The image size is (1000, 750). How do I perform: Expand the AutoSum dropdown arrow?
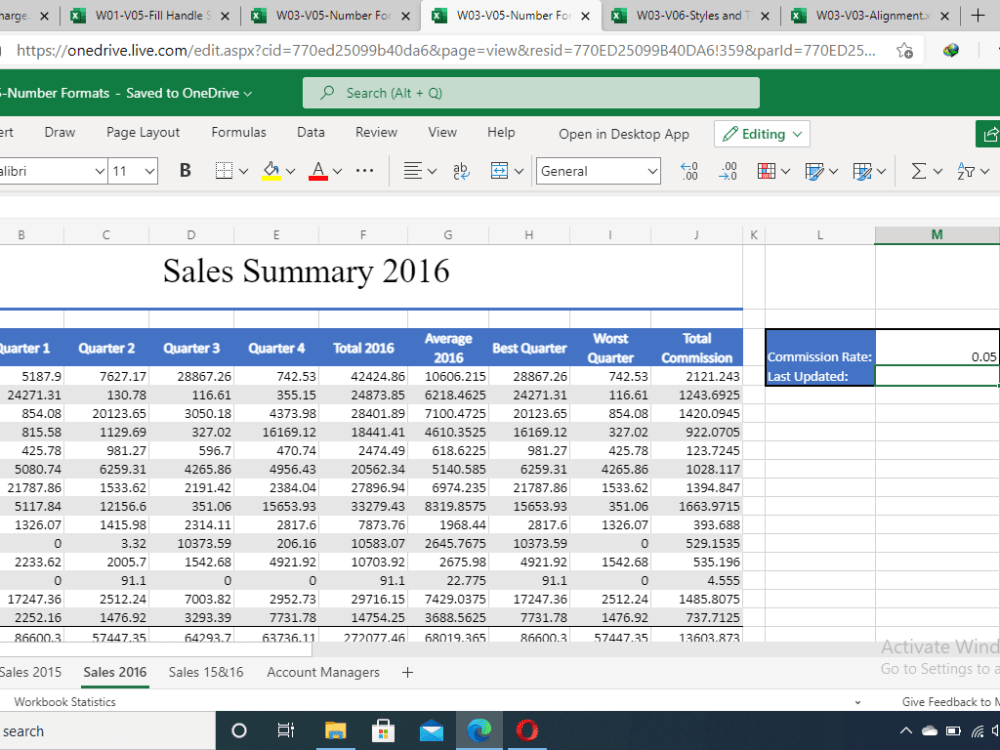click(x=938, y=171)
